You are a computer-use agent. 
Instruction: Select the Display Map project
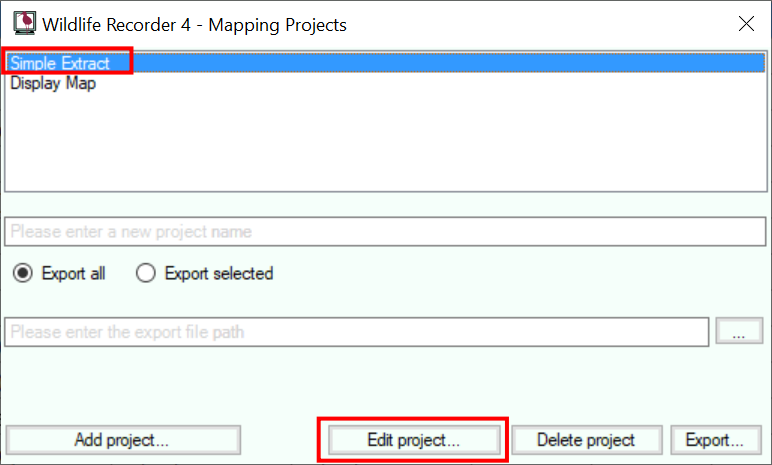(x=385, y=83)
